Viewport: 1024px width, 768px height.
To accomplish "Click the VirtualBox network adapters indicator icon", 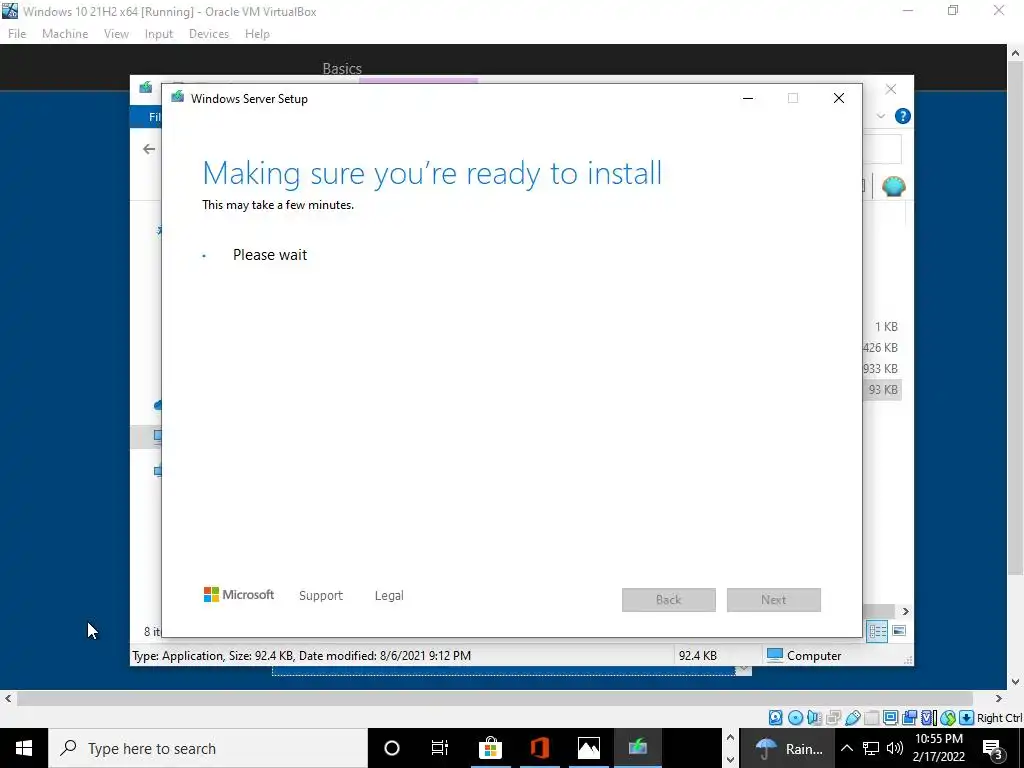I will pyautogui.click(x=833, y=718).
